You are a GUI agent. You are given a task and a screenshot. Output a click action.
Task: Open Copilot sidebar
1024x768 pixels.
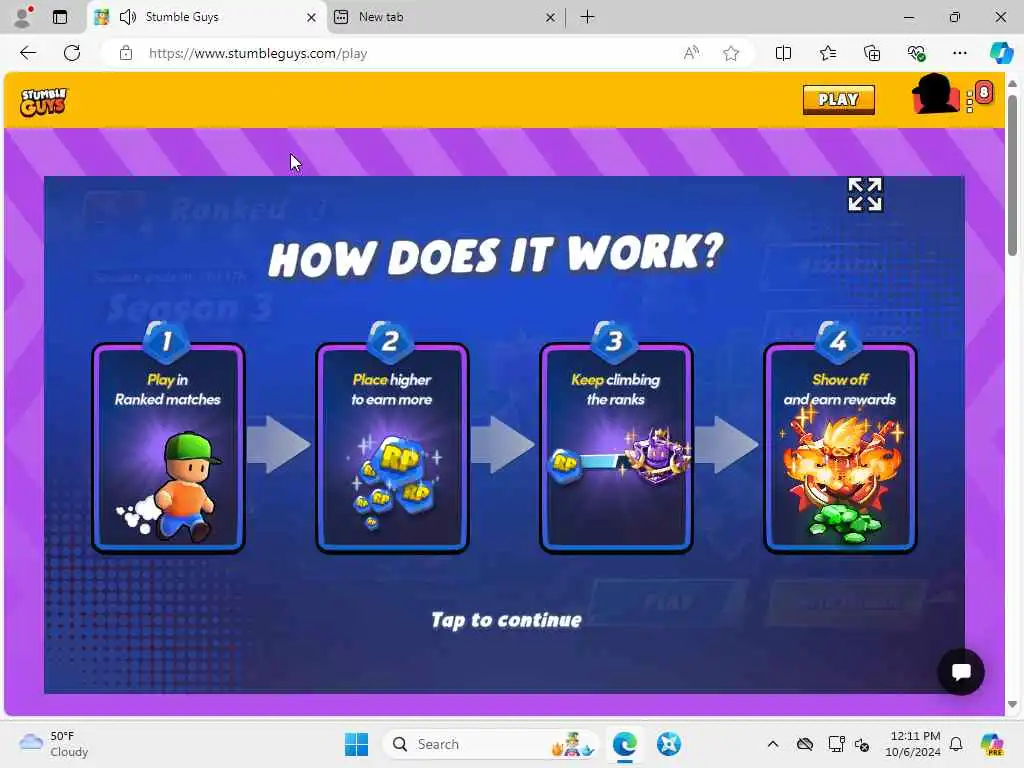[1001, 53]
